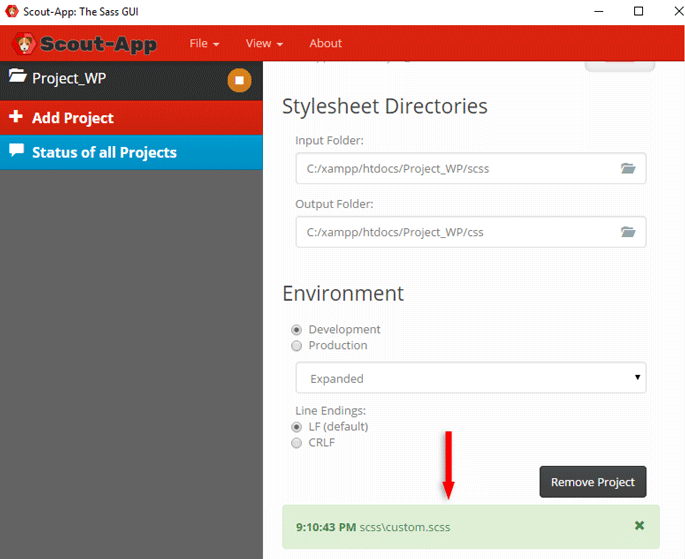Image resolution: width=685 pixels, height=559 pixels.
Task: Open the View menu
Action: [x=264, y=43]
